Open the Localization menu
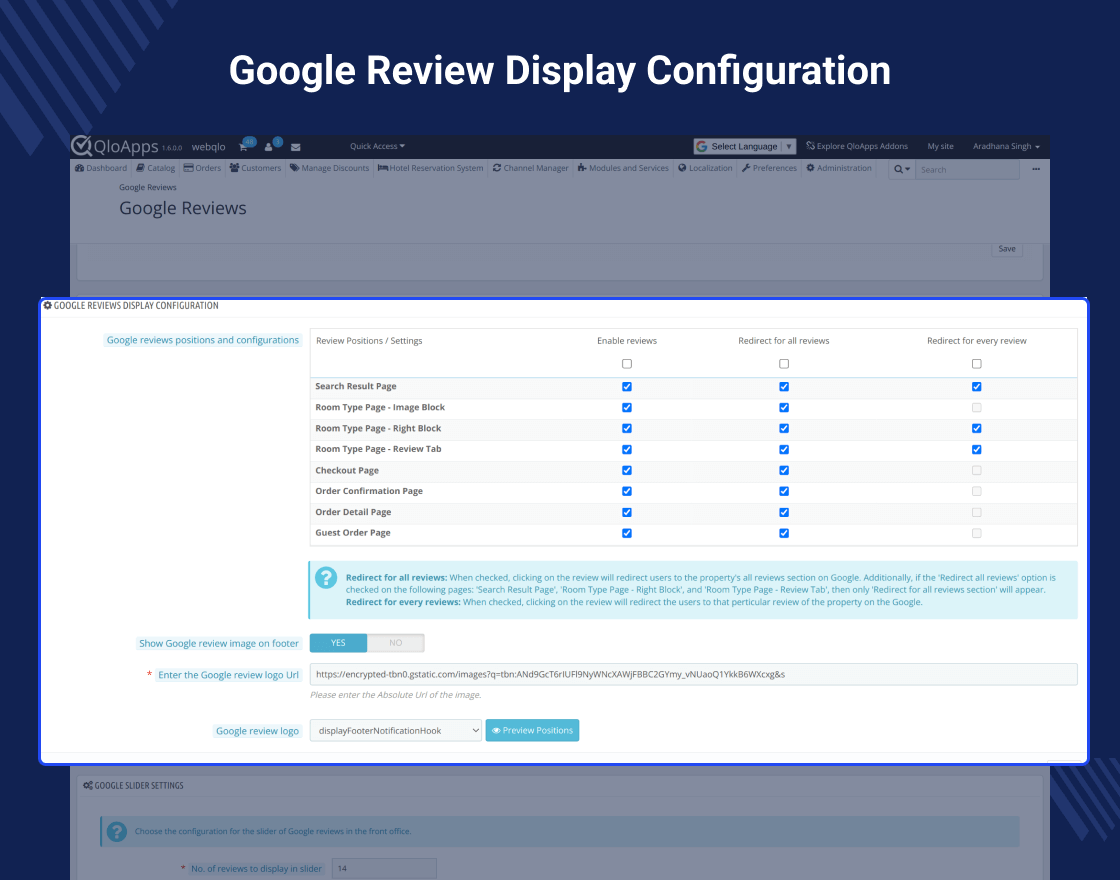Screen dimensions: 1120x880 [705, 168]
